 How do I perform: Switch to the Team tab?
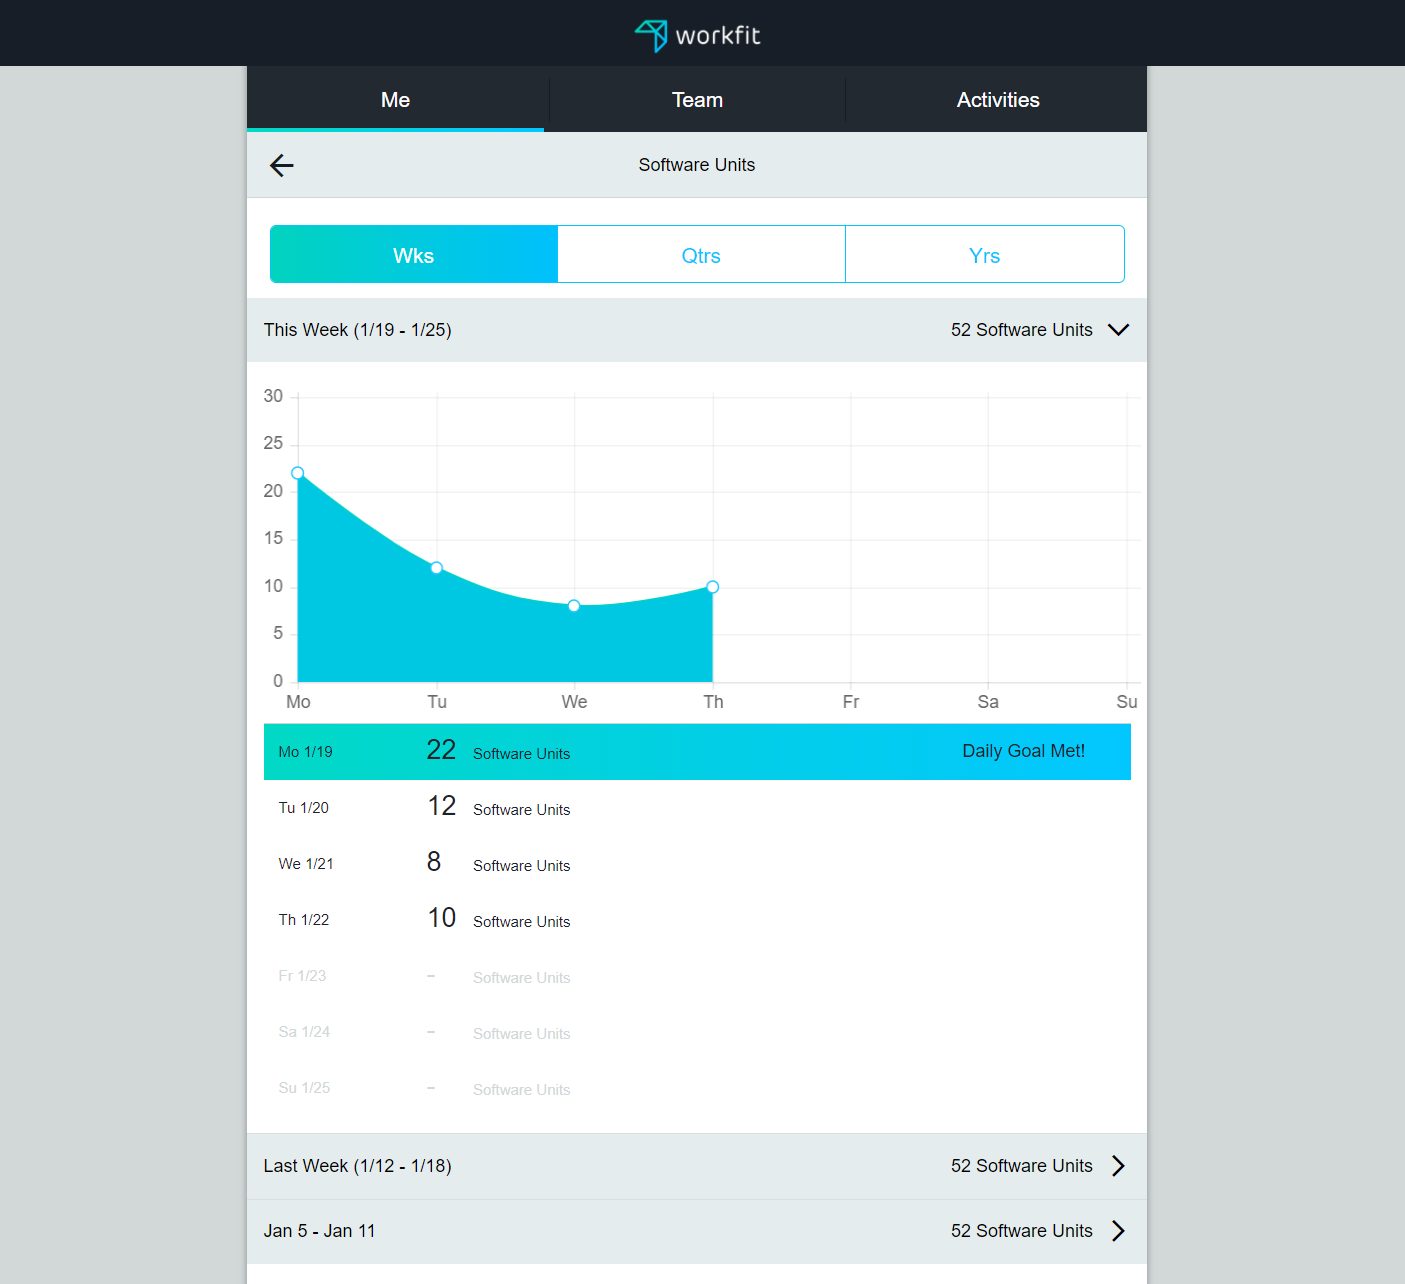(x=697, y=100)
